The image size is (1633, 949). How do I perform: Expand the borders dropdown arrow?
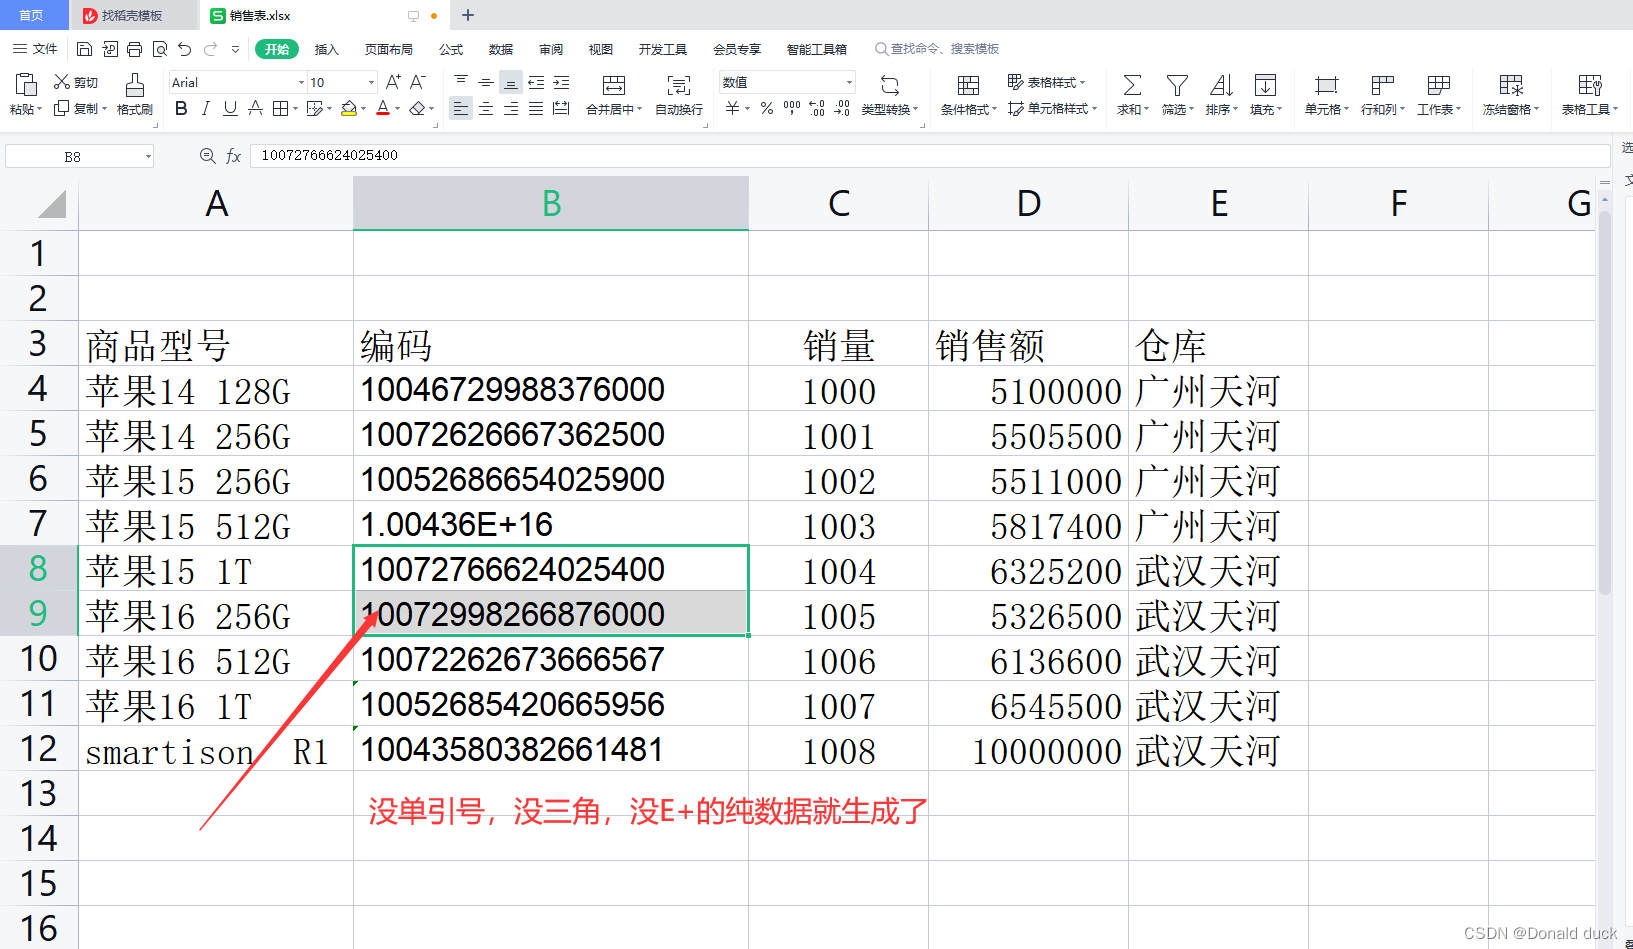[x=295, y=109]
